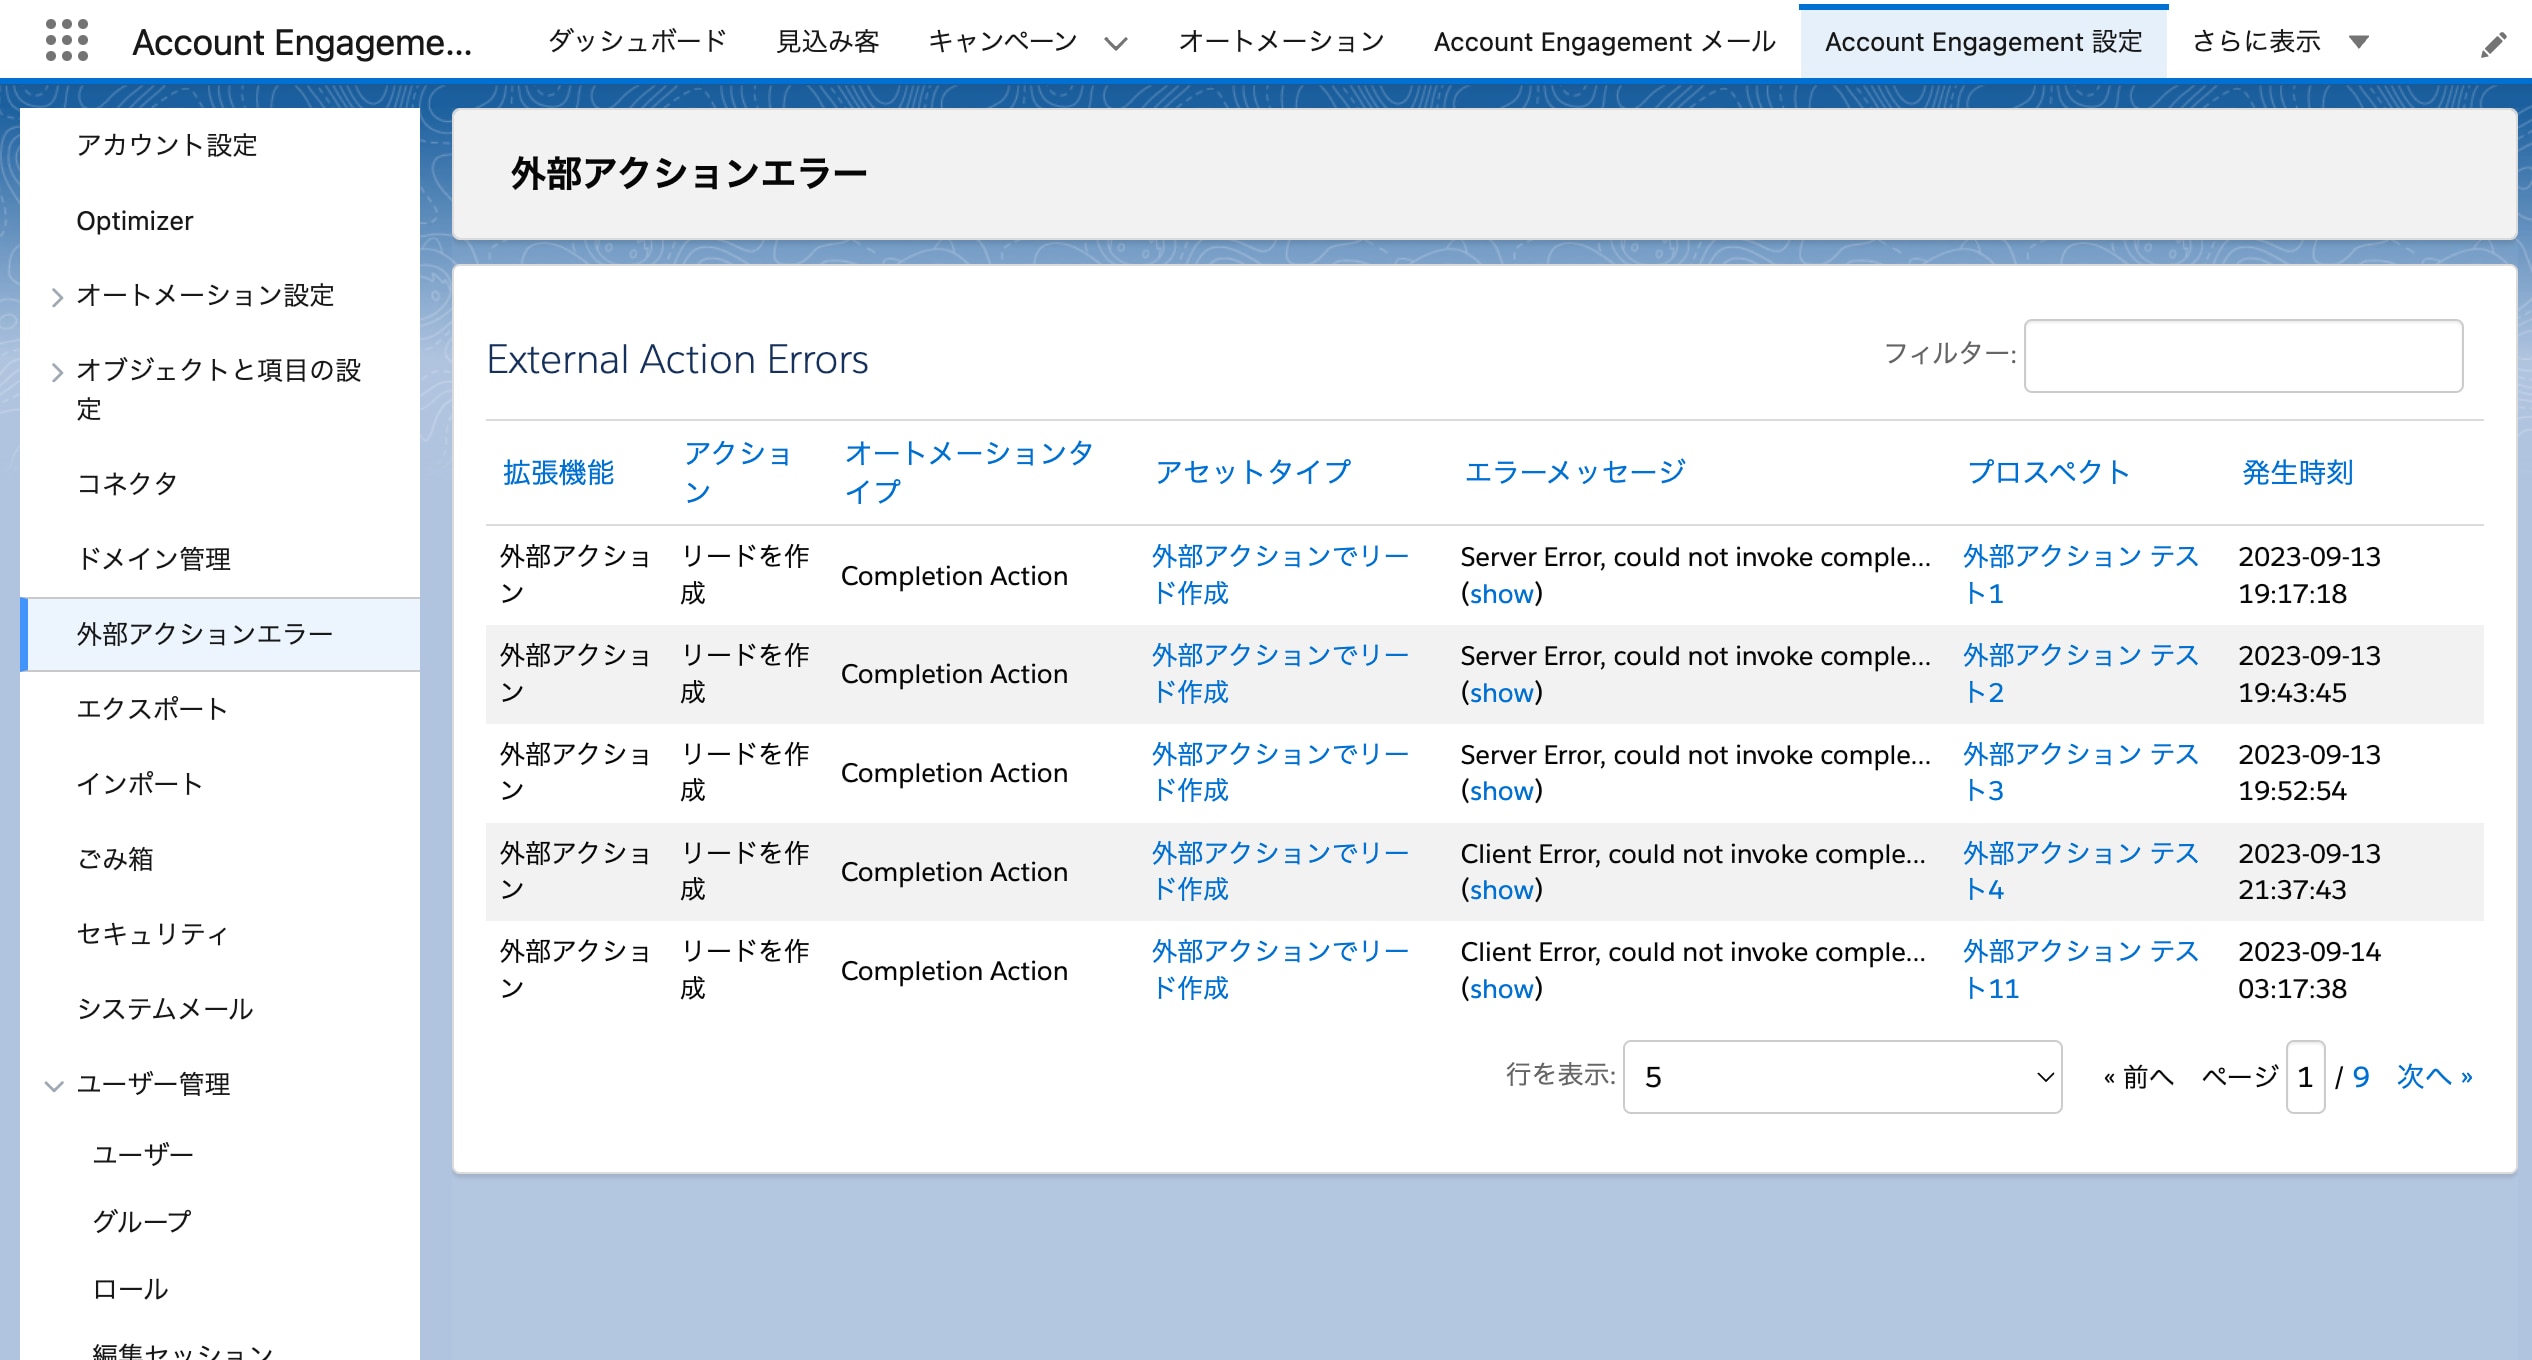Open セキュリティ settings in sidebar

coord(152,934)
